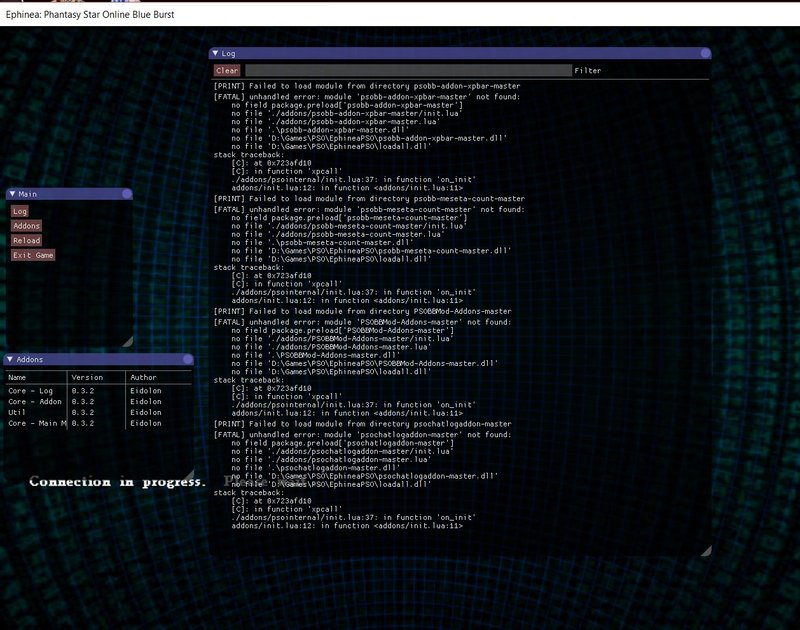The width and height of the screenshot is (800, 630).
Task: Click the Eidolon author cell for Core - Log
Action: [146, 391]
